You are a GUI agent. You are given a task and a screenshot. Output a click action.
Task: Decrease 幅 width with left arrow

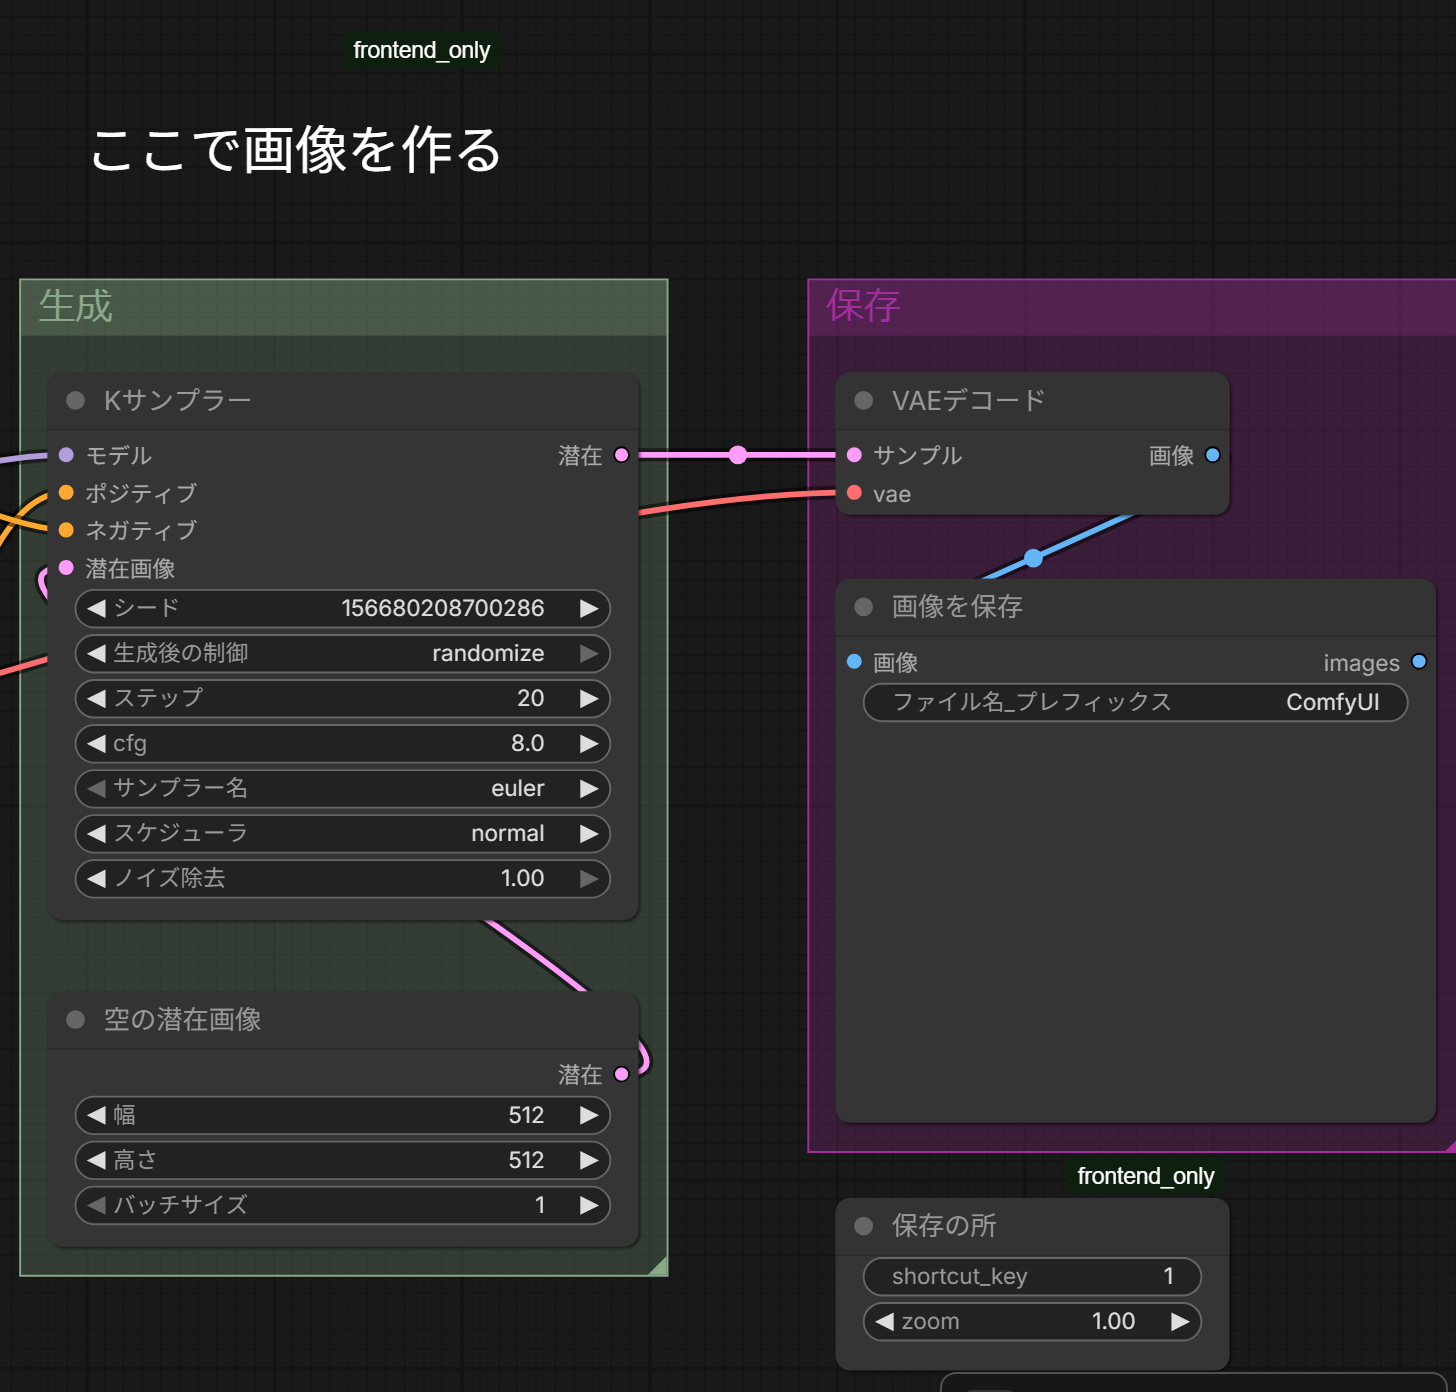(x=96, y=1116)
